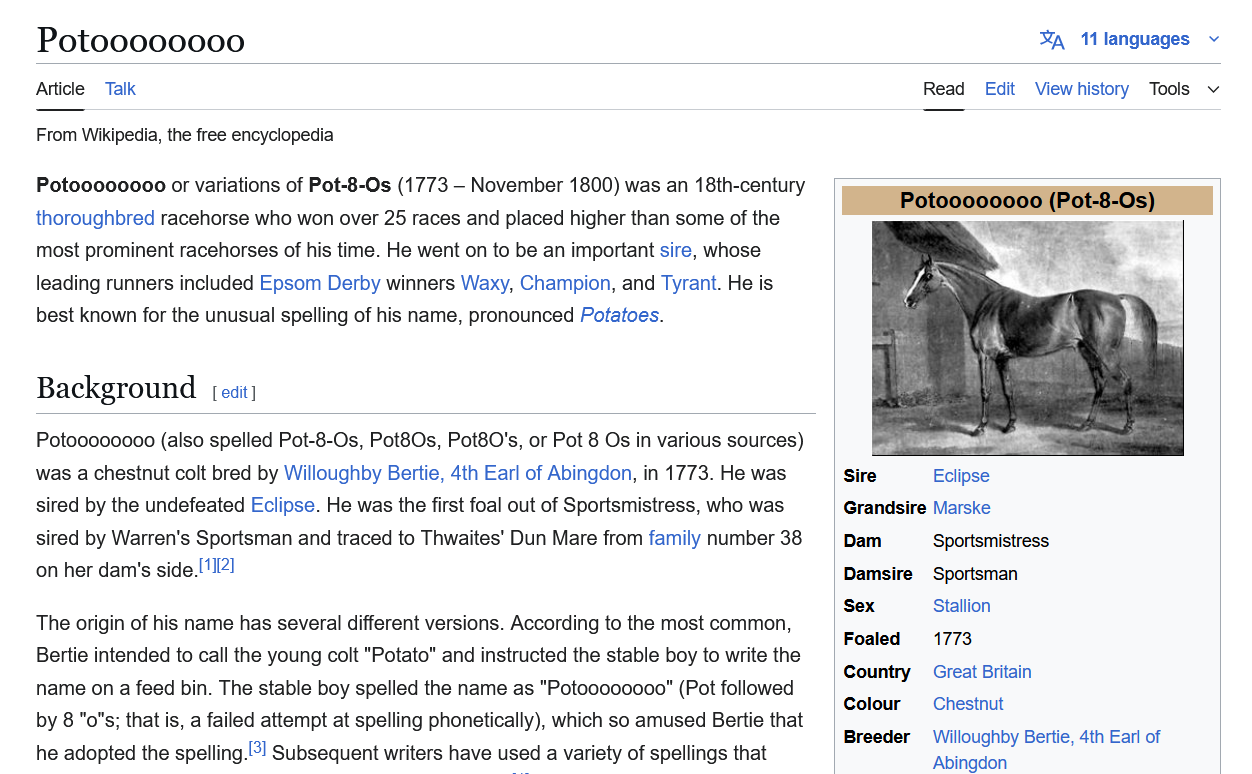Click the 1773 value in Foaled row
This screenshot has height=774, width=1252.
[952, 639]
